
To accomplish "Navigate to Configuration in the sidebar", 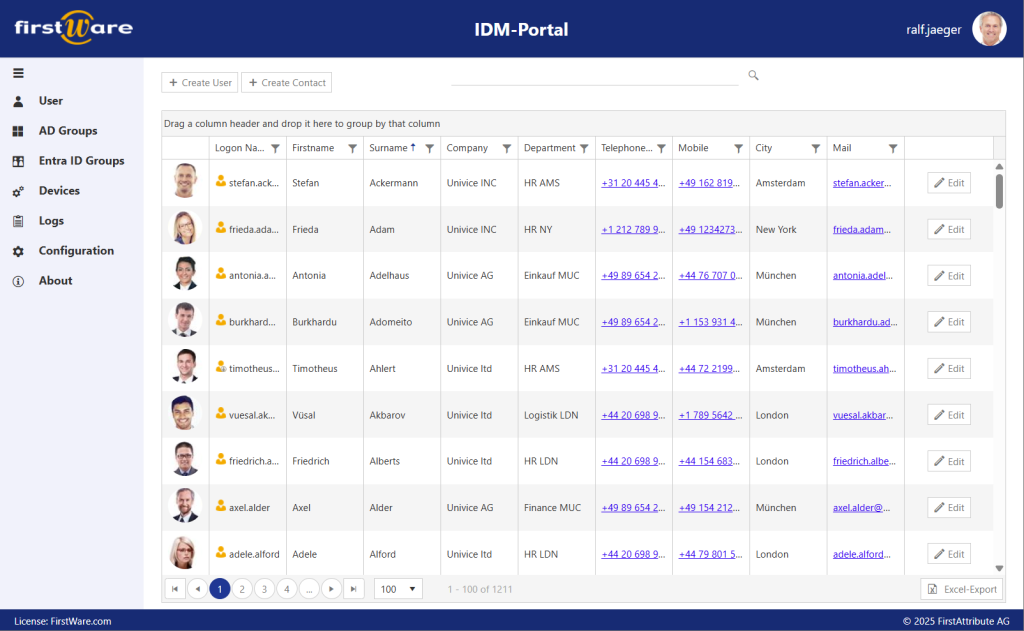I will click(76, 251).
